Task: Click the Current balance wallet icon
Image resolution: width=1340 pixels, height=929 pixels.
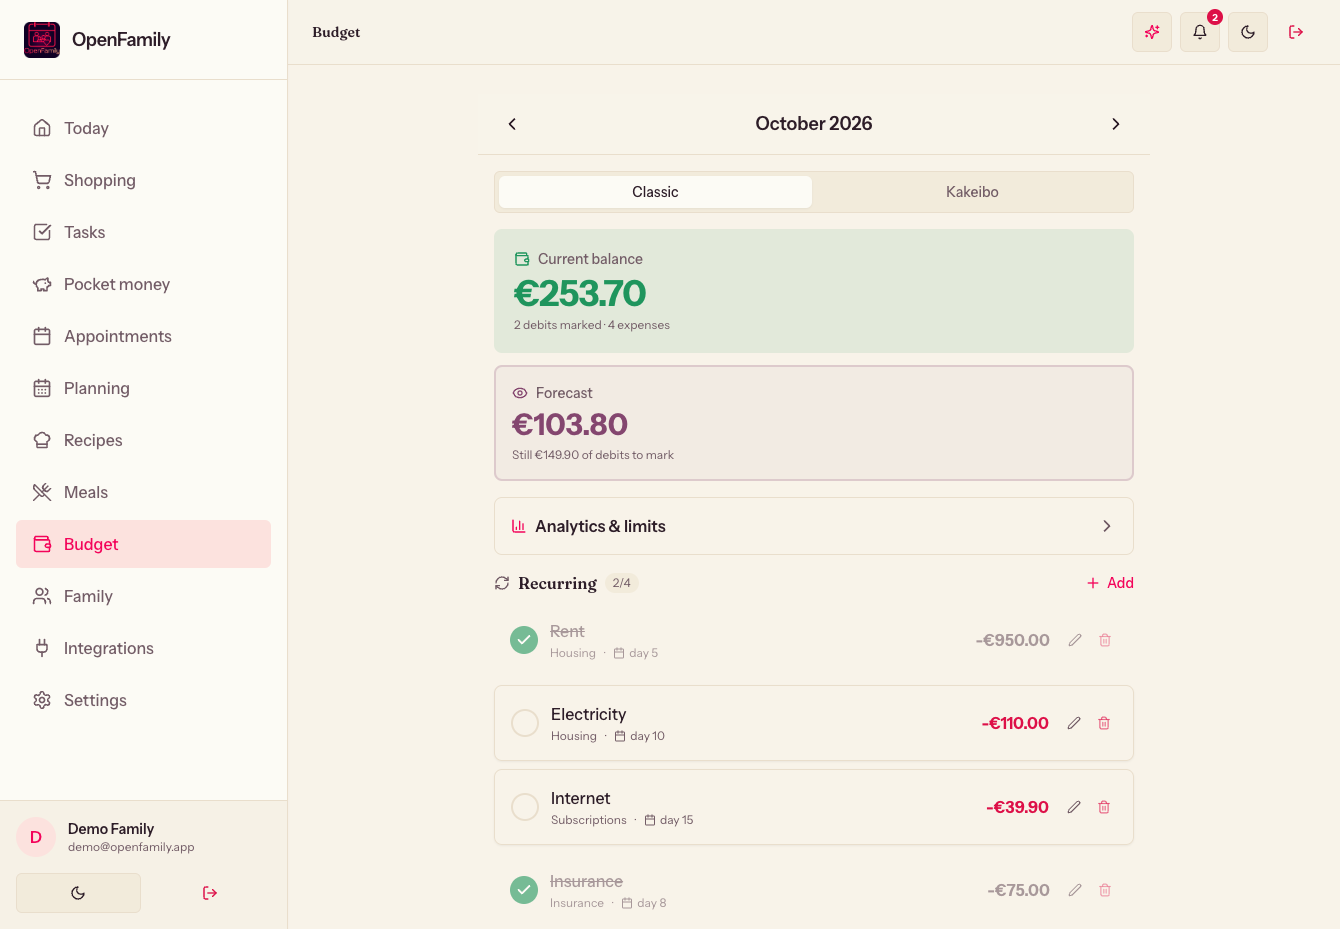Action: [522, 259]
